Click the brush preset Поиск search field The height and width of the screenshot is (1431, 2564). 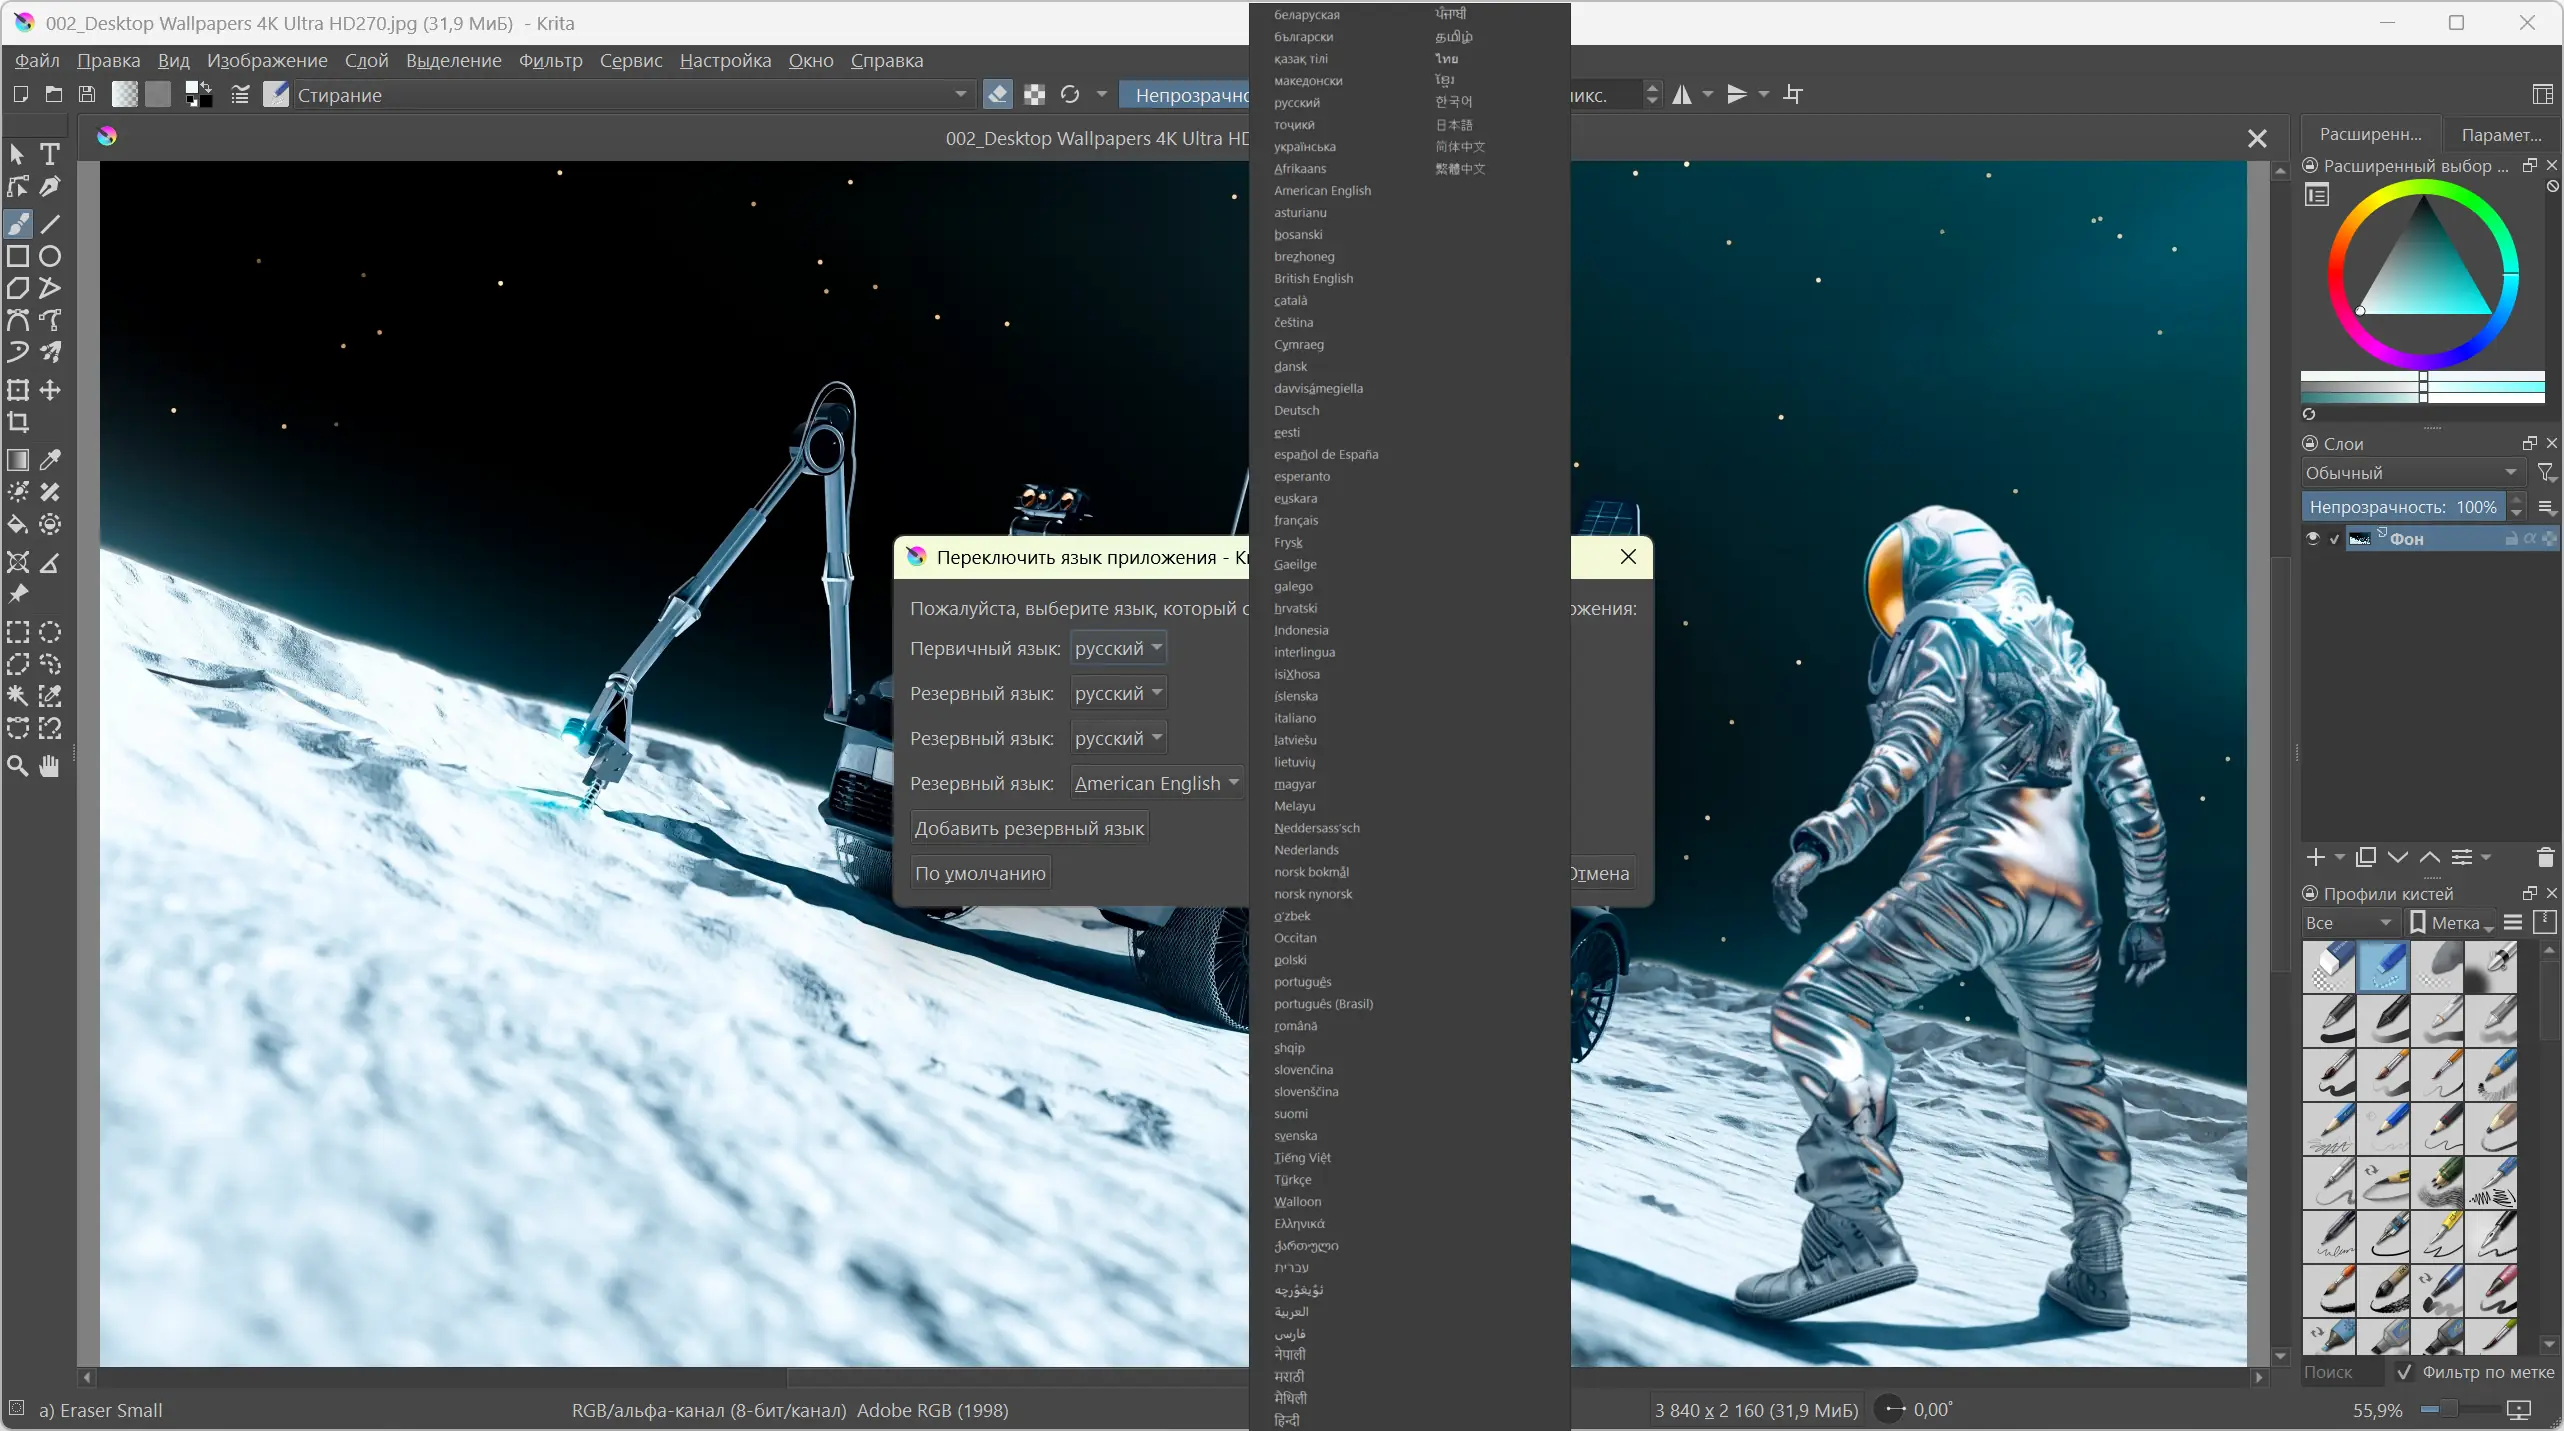pos(2342,1372)
